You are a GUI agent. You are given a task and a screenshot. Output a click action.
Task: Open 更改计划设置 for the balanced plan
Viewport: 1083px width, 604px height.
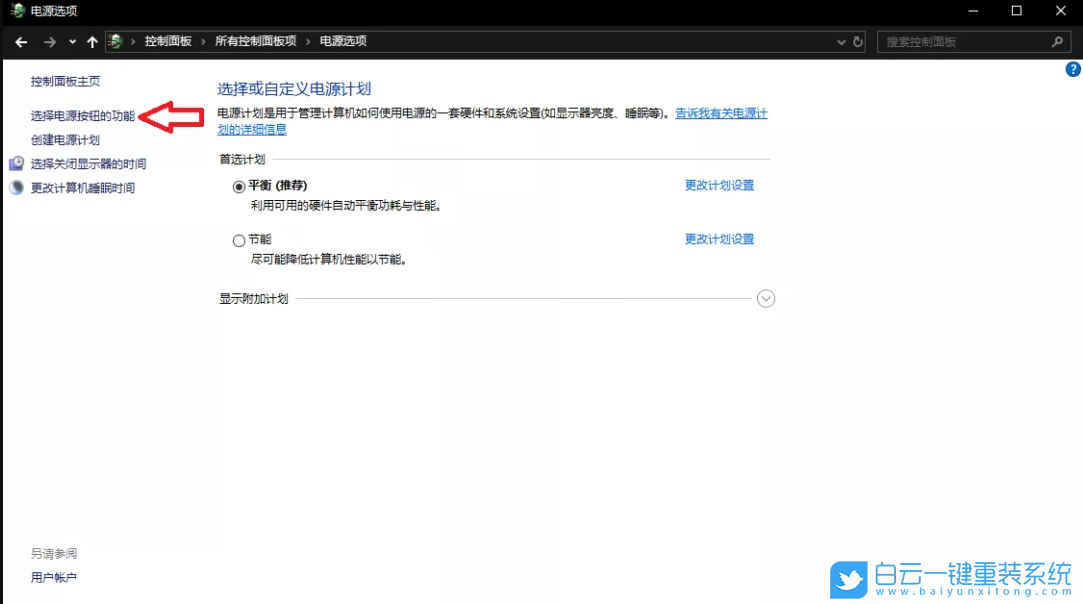coord(719,185)
